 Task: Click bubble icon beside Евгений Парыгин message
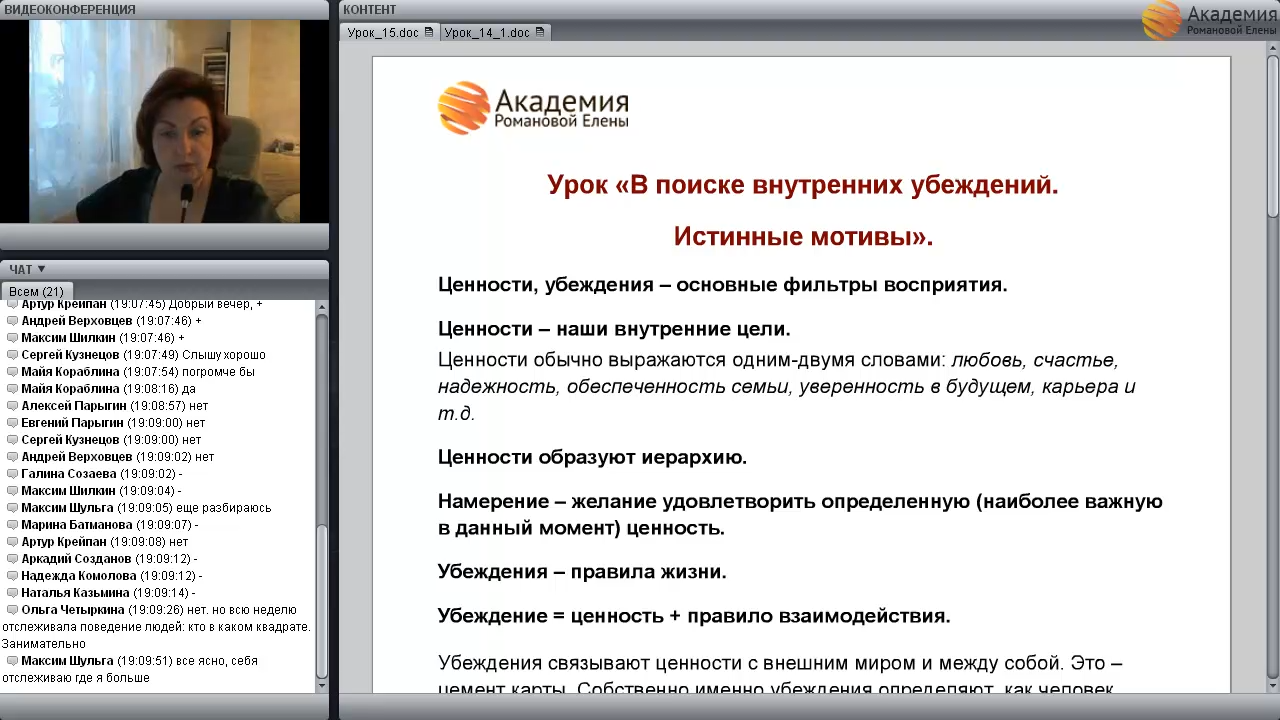click(x=13, y=423)
